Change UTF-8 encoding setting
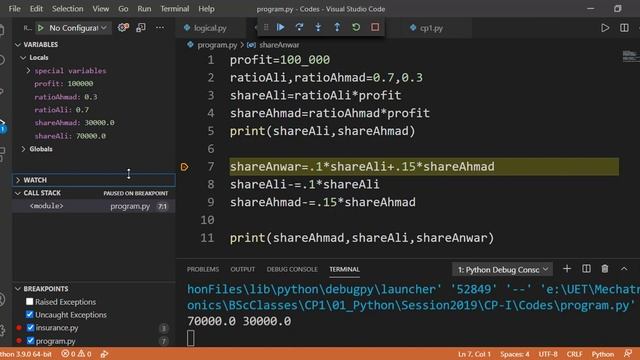Screen dimensions: 640x360 click(548, 354)
